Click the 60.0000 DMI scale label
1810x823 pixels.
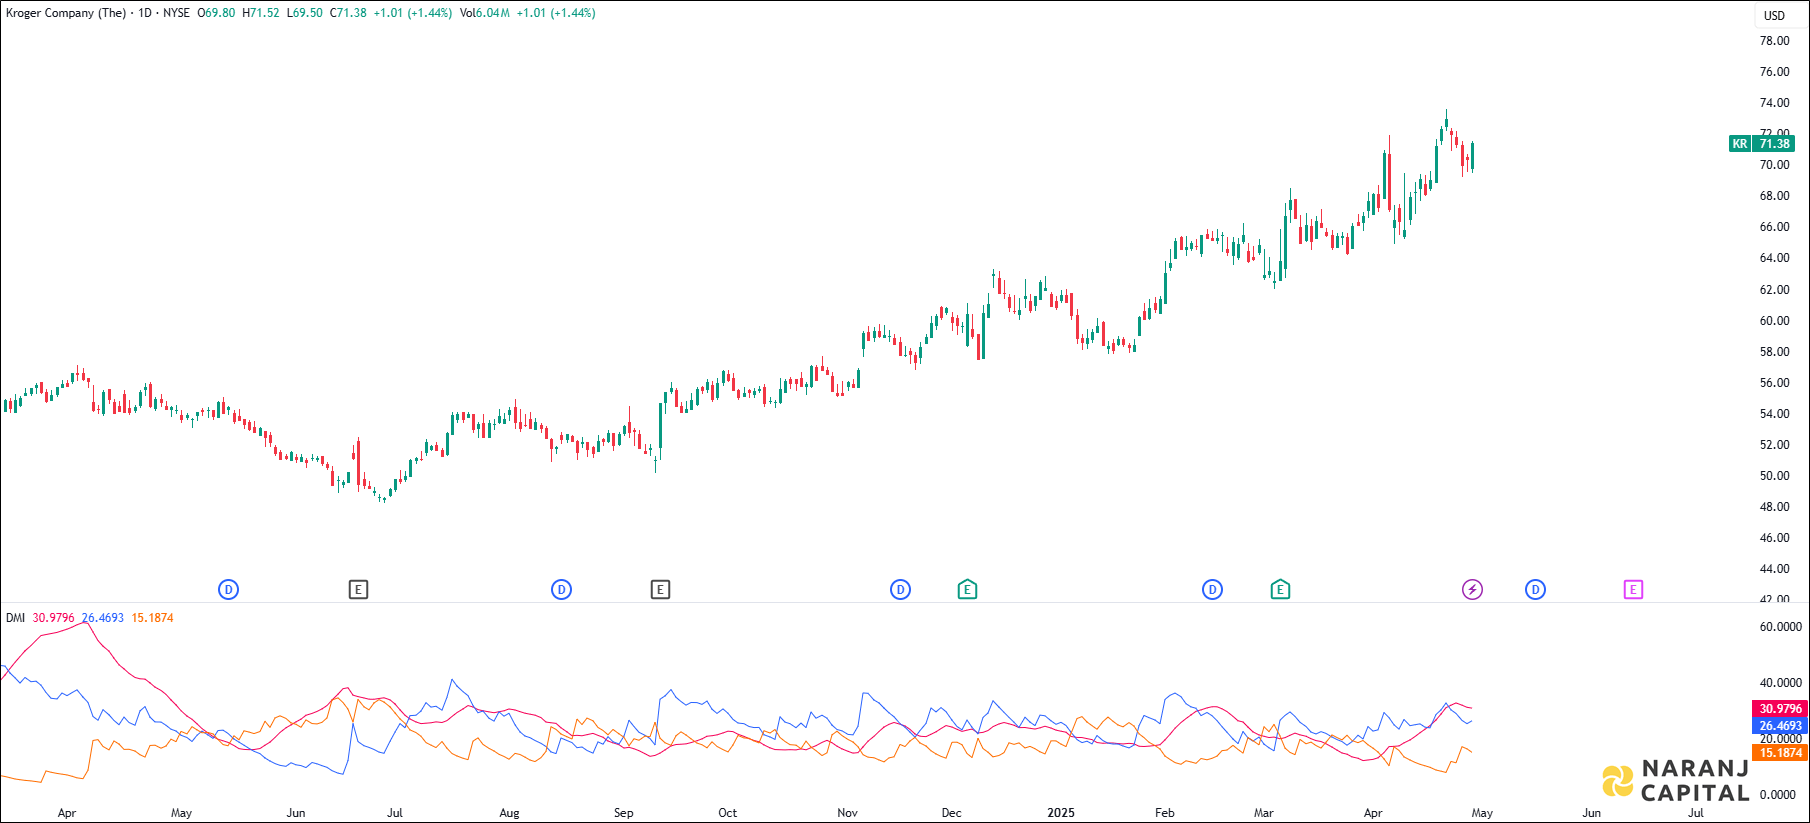[1780, 627]
